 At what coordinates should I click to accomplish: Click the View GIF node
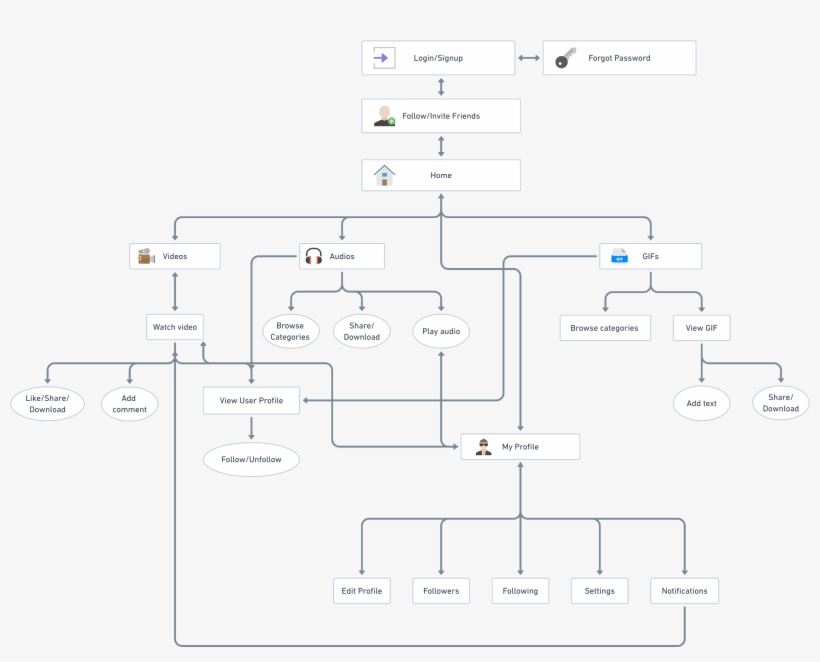click(701, 327)
